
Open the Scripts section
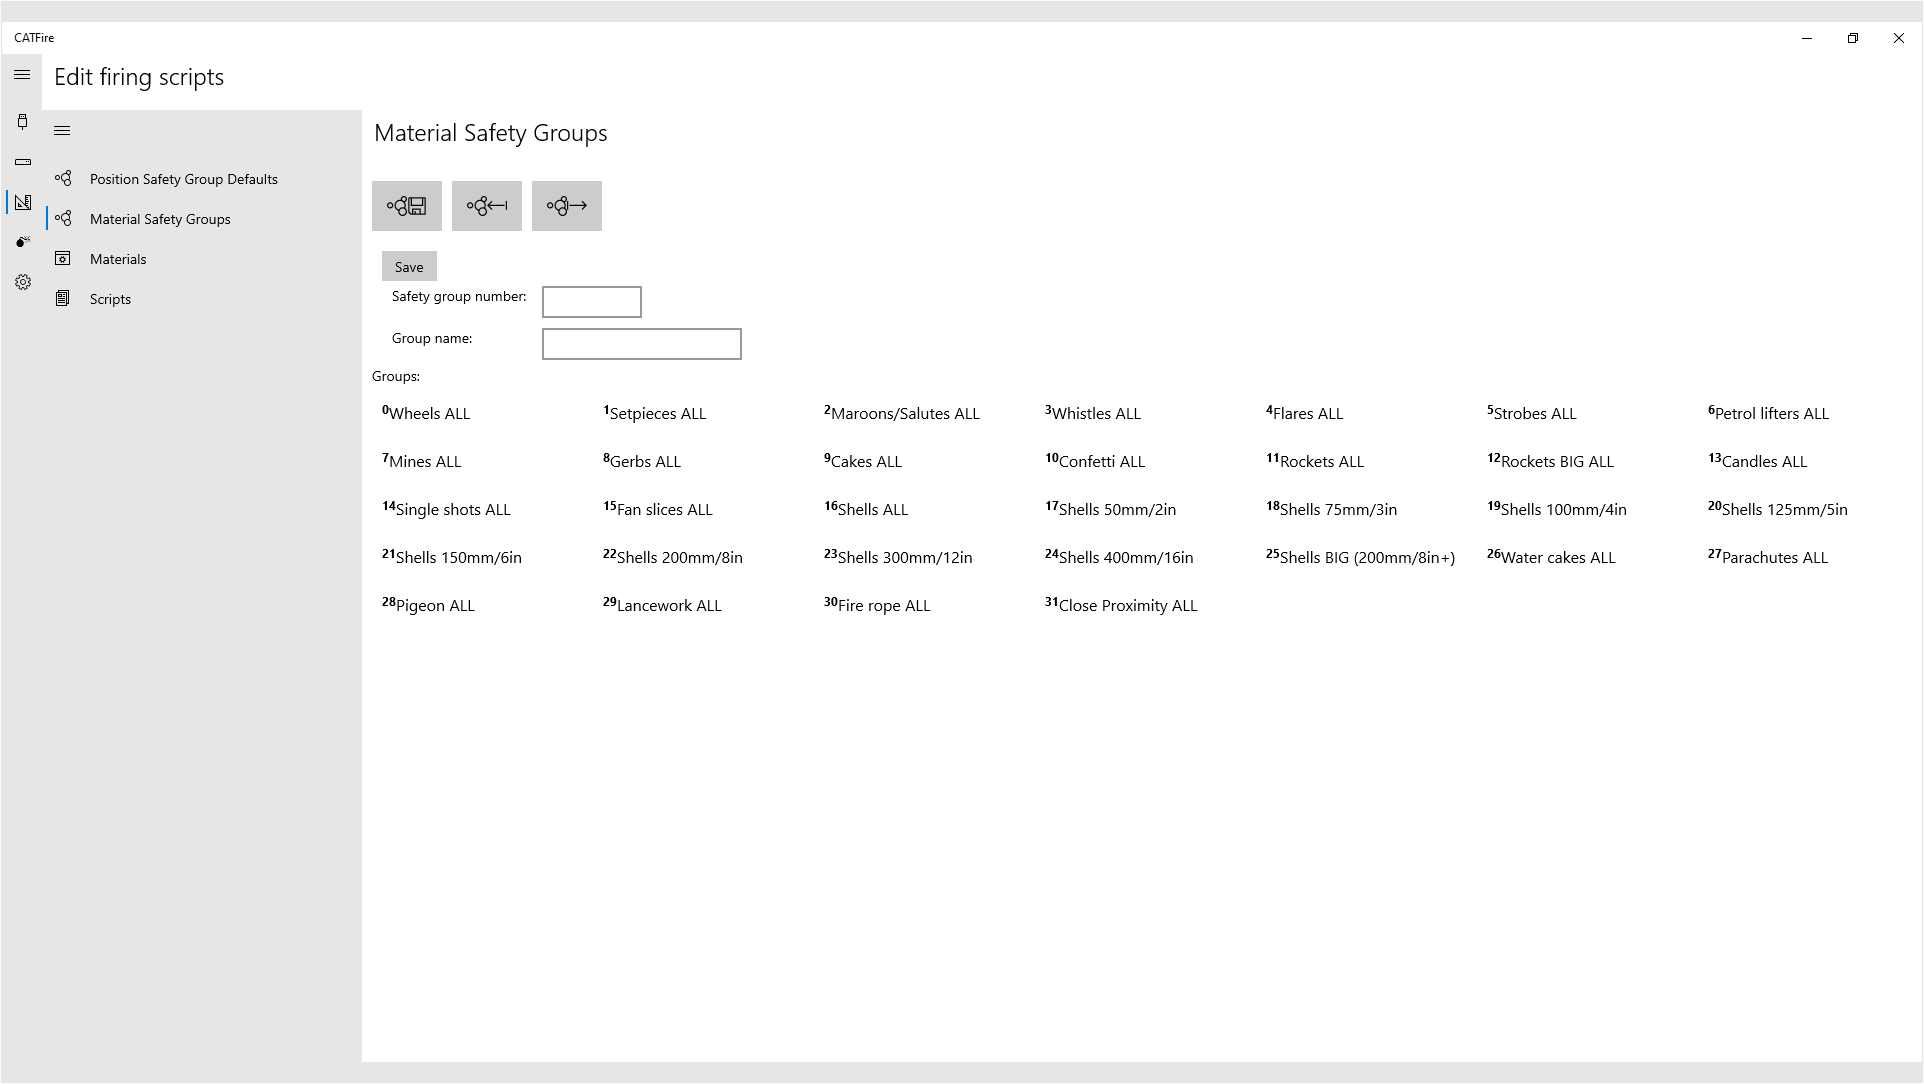(110, 299)
